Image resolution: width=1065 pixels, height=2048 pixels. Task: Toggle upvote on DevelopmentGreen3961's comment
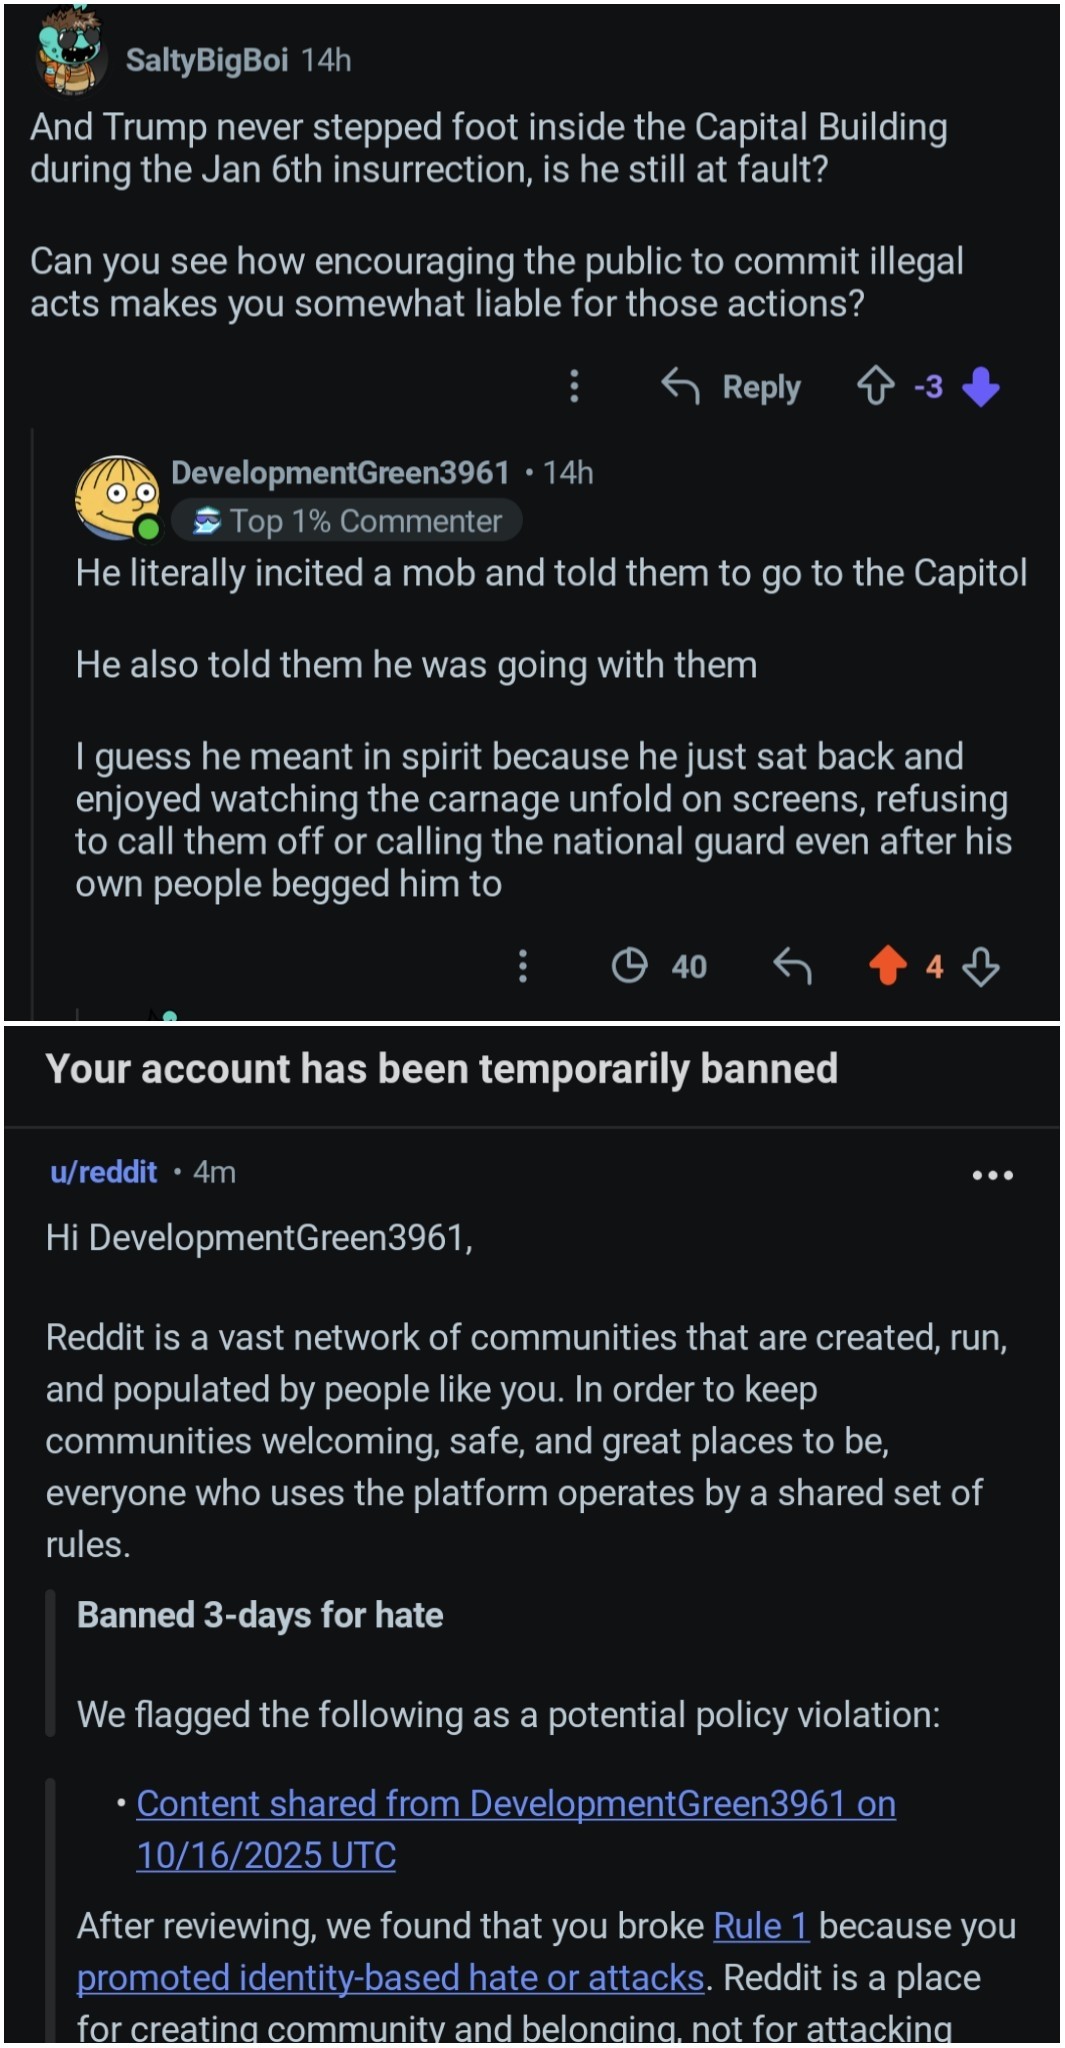(887, 966)
